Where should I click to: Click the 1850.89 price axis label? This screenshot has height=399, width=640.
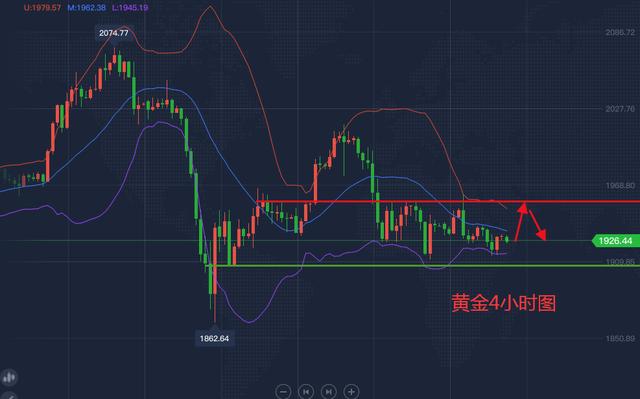pos(620,338)
